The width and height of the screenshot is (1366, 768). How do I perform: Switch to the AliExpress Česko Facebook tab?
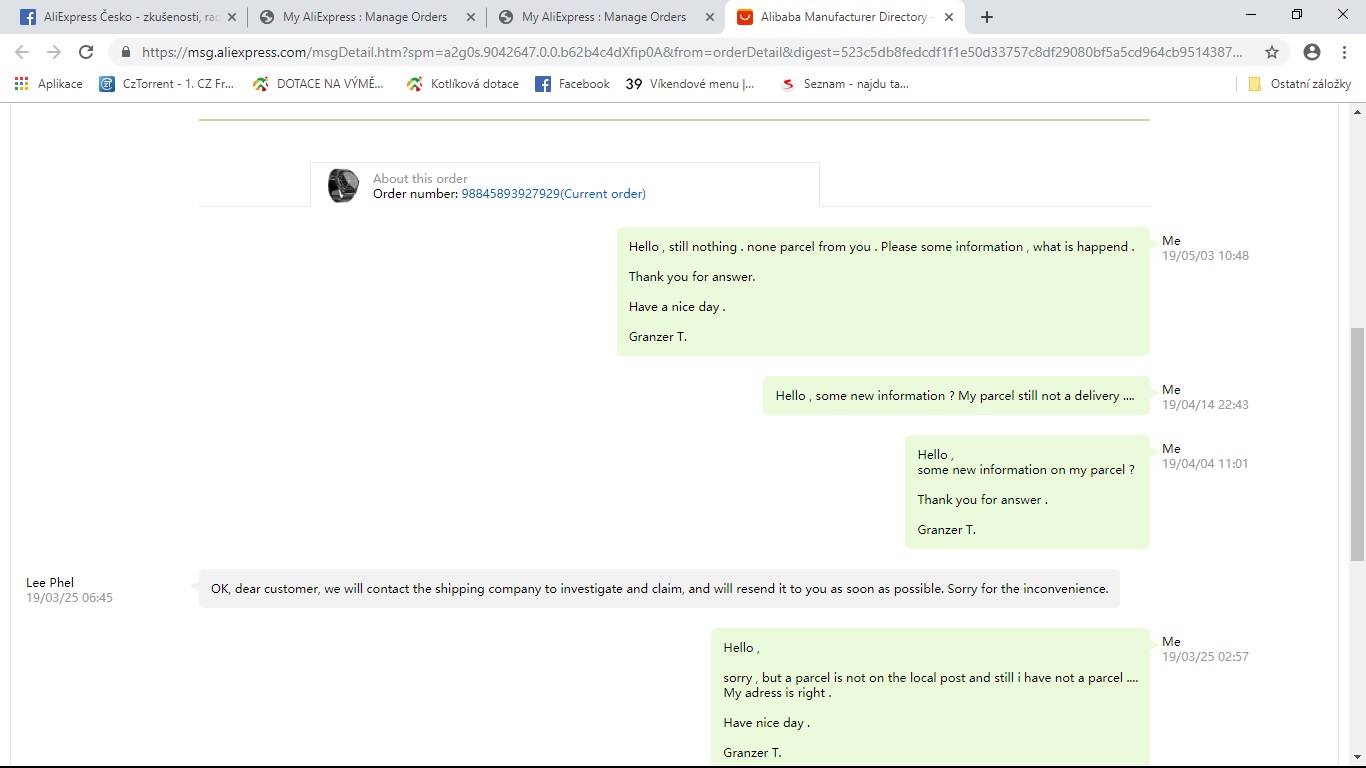[x=120, y=17]
